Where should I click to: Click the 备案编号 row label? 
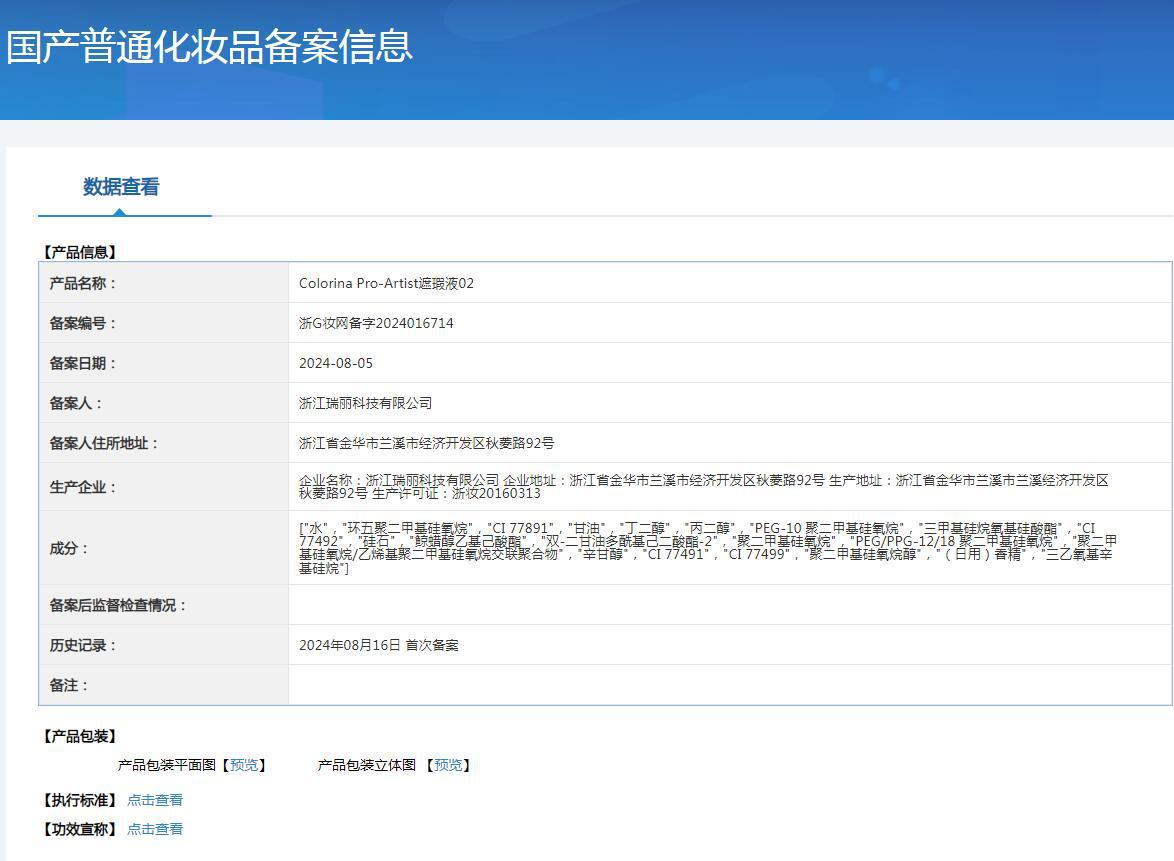(83, 323)
